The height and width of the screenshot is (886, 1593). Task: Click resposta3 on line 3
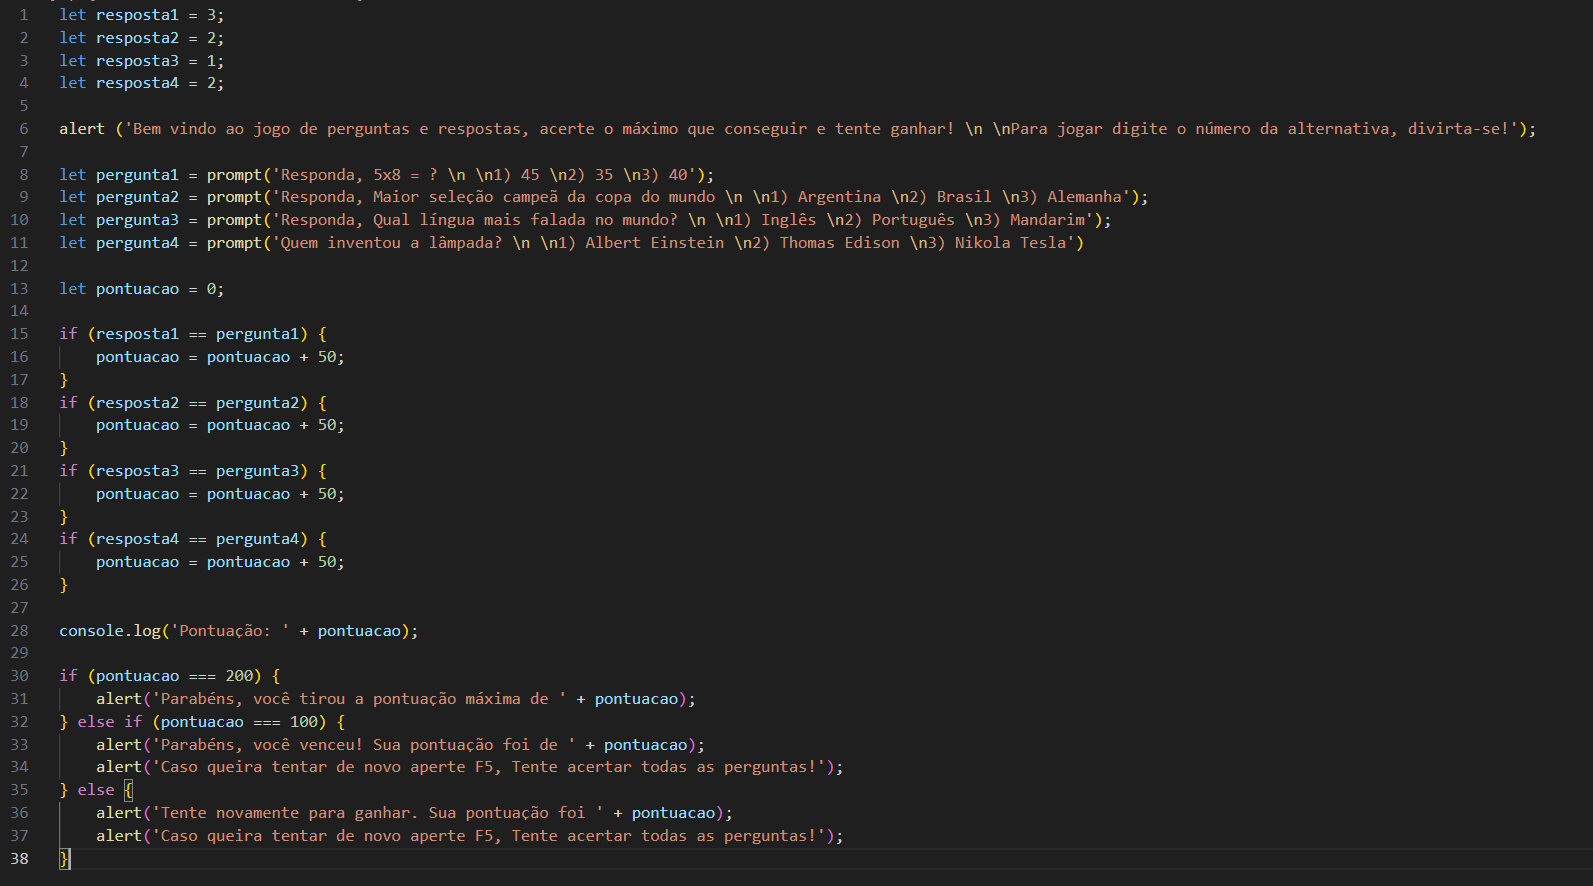click(137, 61)
